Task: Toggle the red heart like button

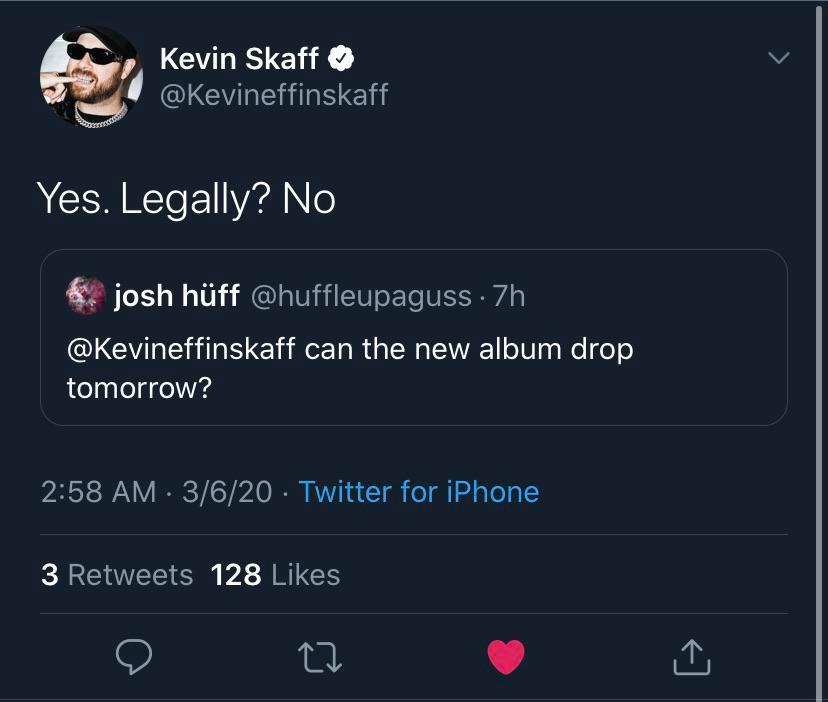Action: (x=506, y=656)
